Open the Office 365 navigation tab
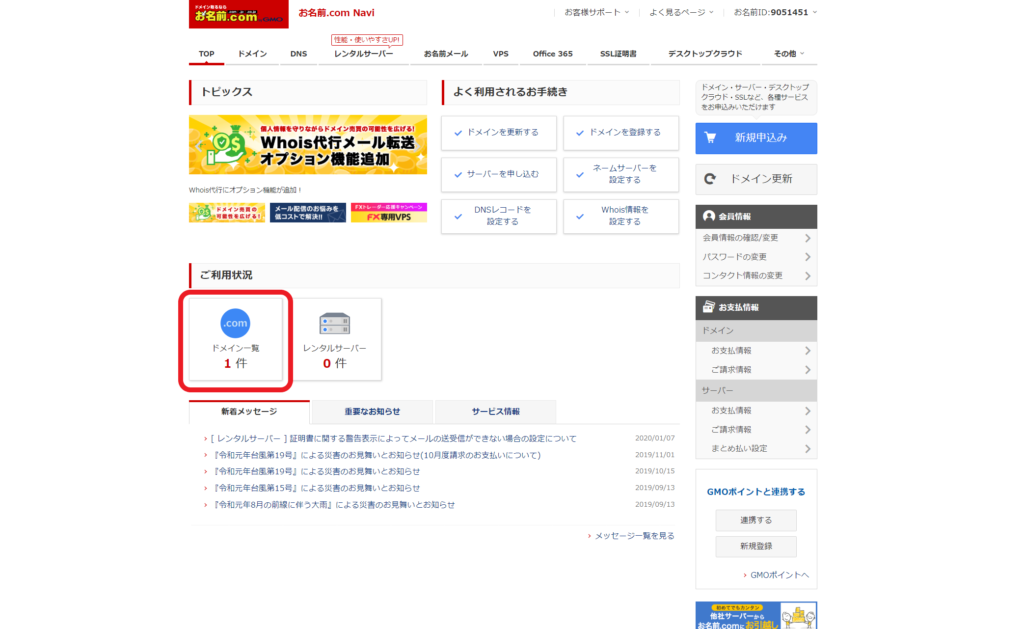 (552, 54)
